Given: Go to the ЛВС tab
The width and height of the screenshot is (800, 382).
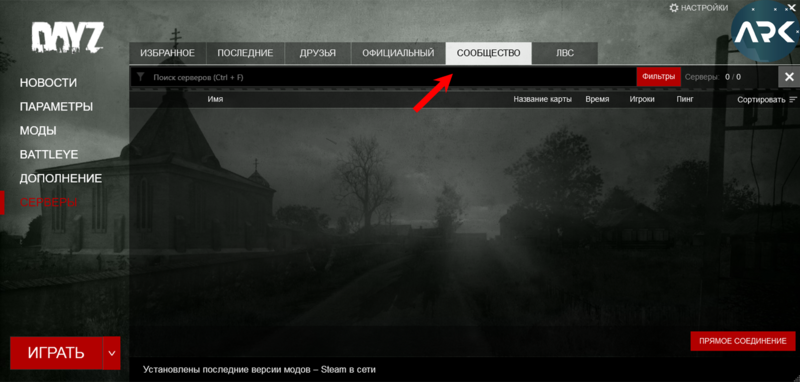Looking at the screenshot, I should pos(564,53).
